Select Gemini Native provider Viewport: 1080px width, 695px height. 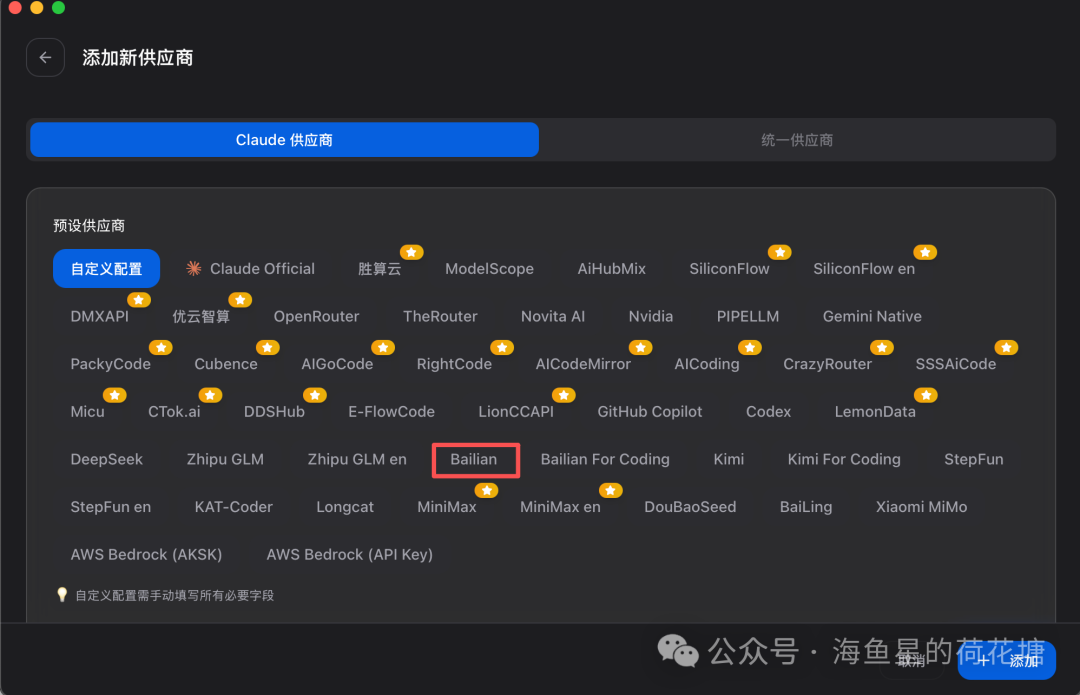873,316
